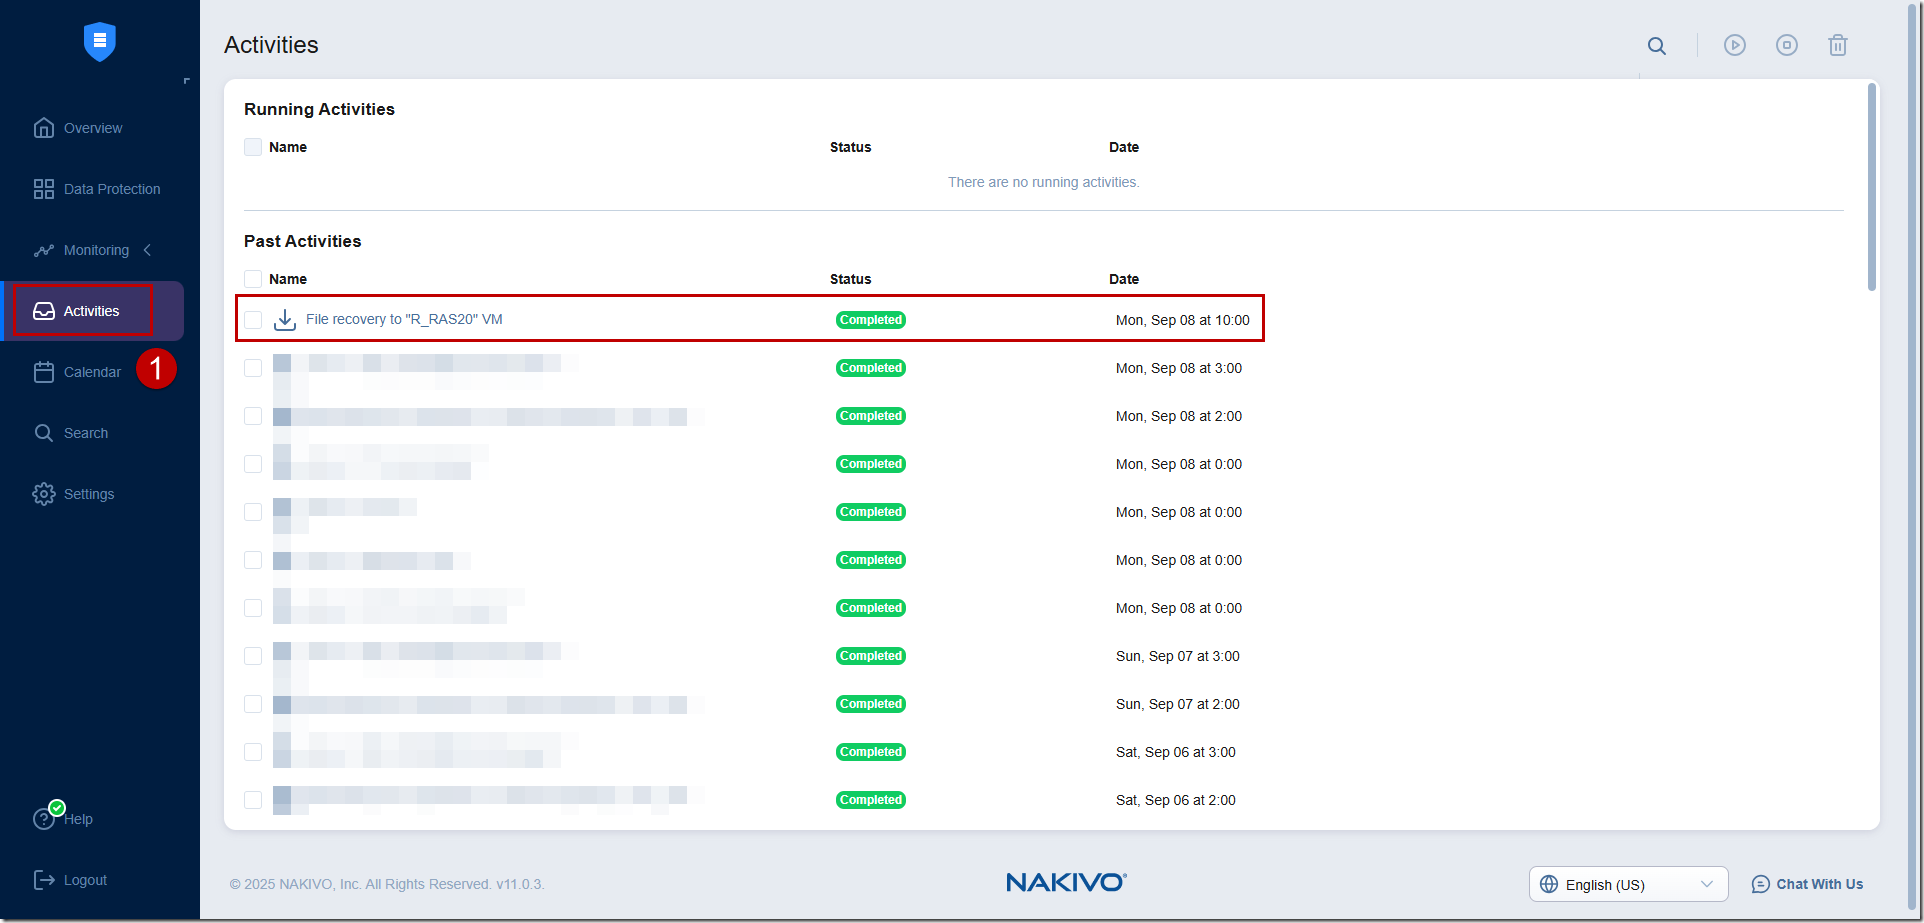Click the chat bubble icon
This screenshot has width=1924, height=923.
[x=1761, y=884]
